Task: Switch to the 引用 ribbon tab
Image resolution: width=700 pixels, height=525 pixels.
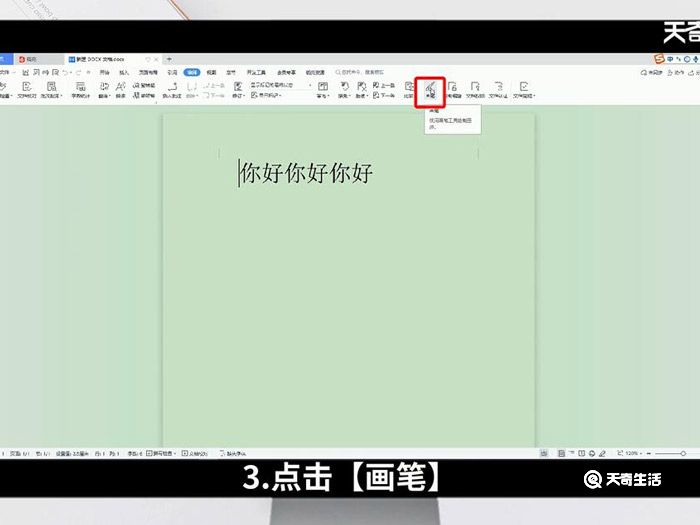Action: 172,72
